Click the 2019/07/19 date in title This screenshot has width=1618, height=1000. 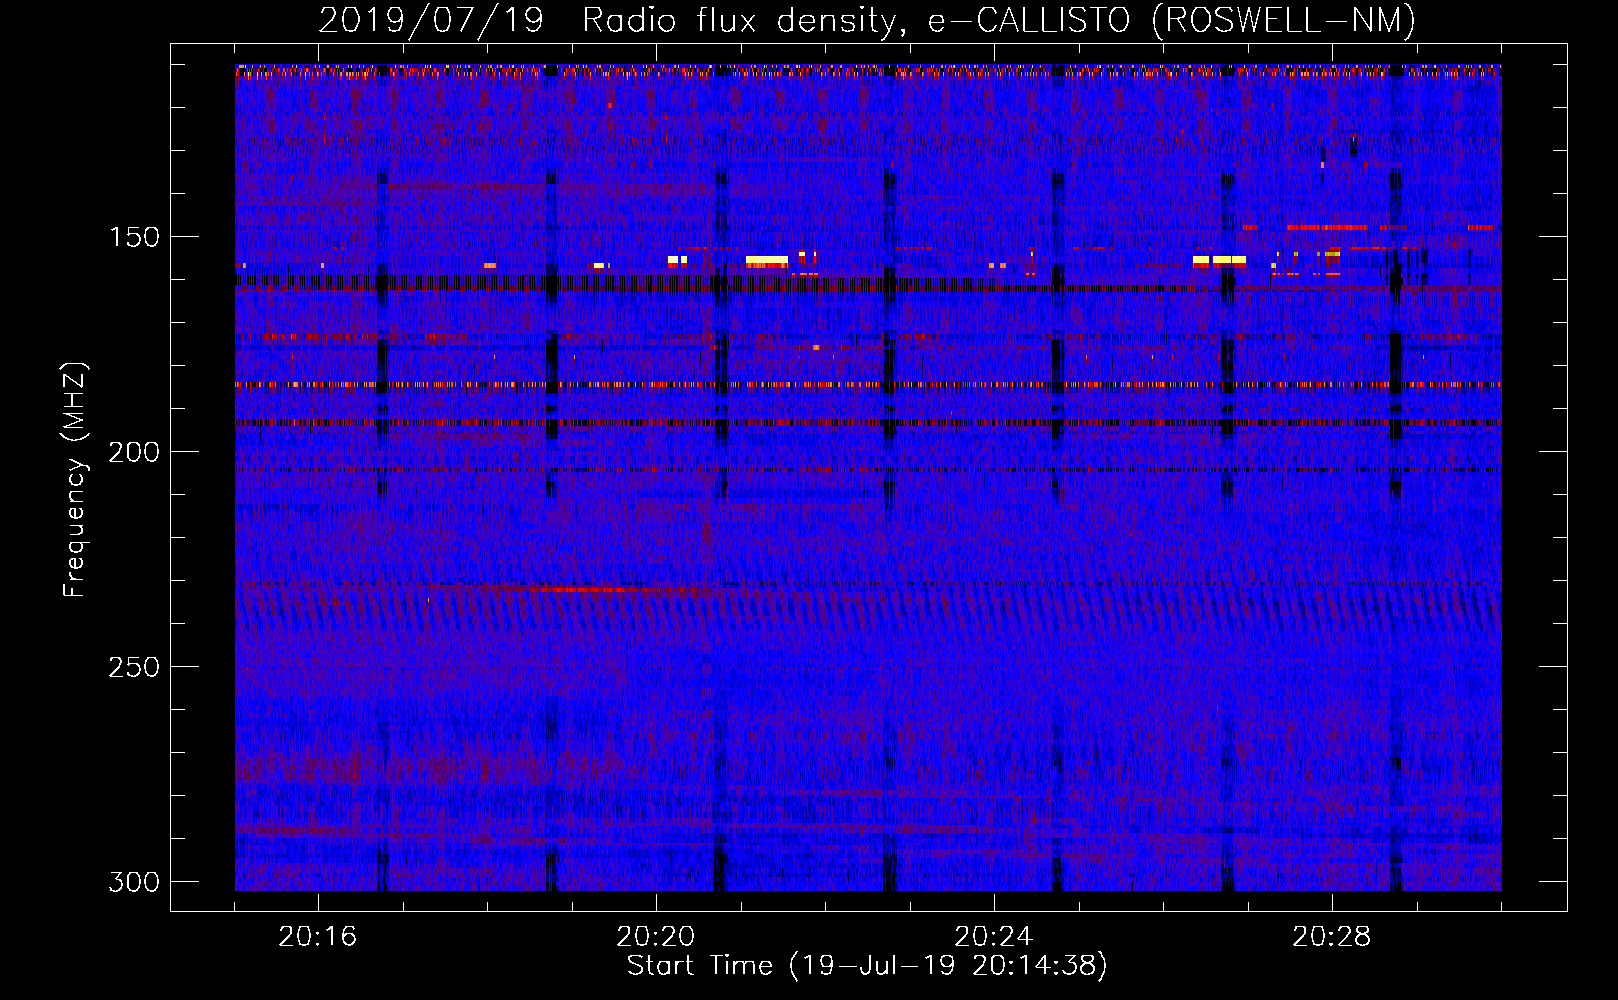431,21
